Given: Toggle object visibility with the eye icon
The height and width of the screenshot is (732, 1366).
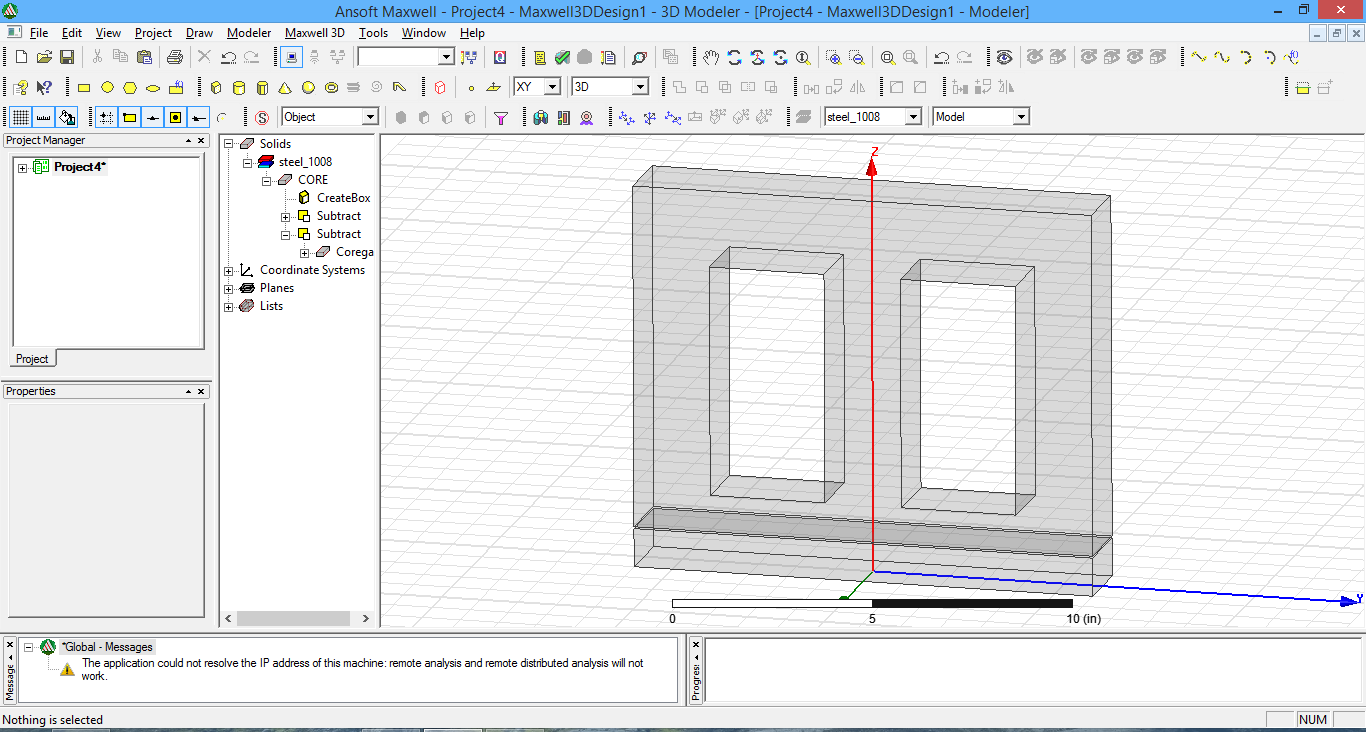Looking at the screenshot, I should pos(1004,57).
